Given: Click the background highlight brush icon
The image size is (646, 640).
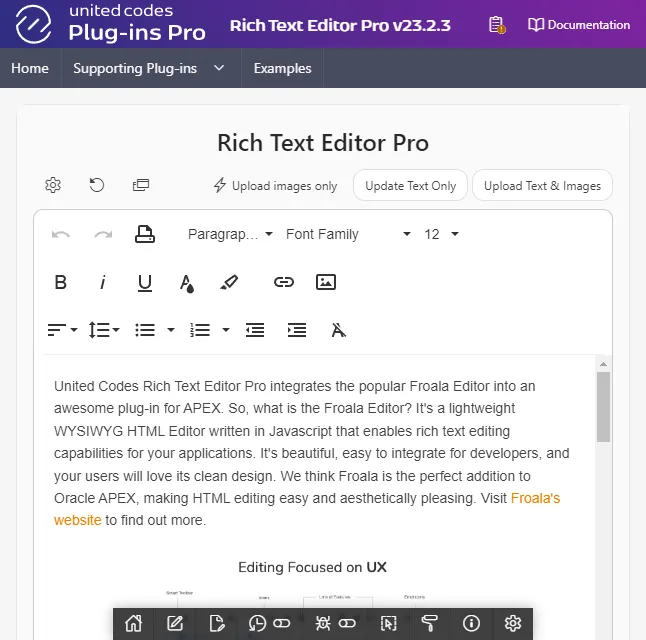Looking at the screenshot, I should pyautogui.click(x=229, y=282).
